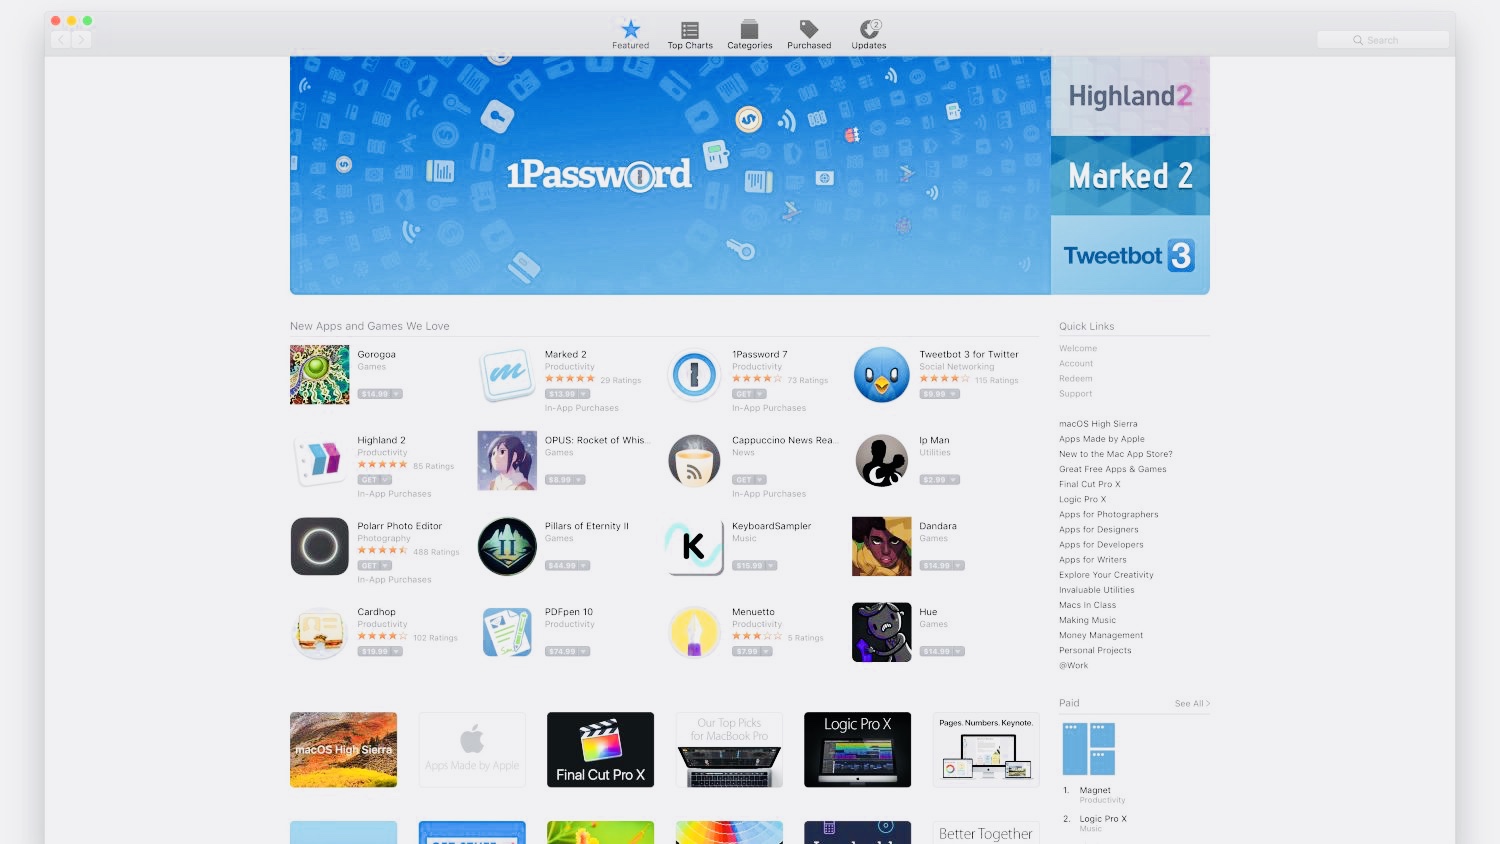The image size is (1500, 844).
Task: Click See All in Paid section
Action: (1192, 704)
